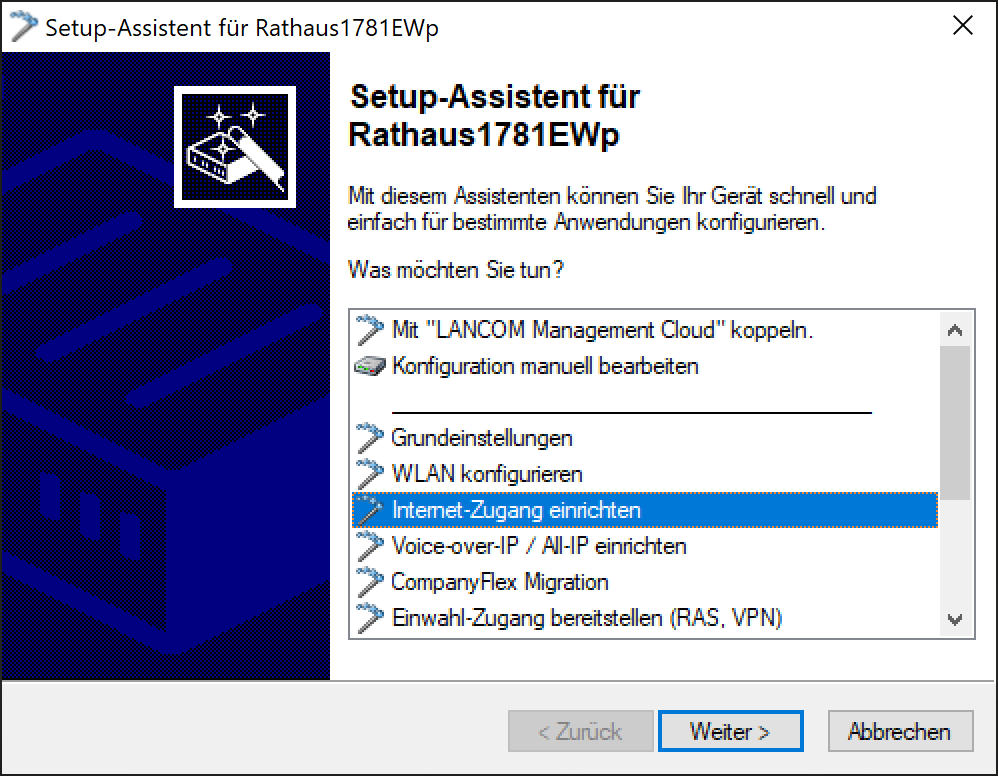Click the device icon beside Konfiguration manuell bearbeiten
998x776 pixels.
tap(369, 366)
